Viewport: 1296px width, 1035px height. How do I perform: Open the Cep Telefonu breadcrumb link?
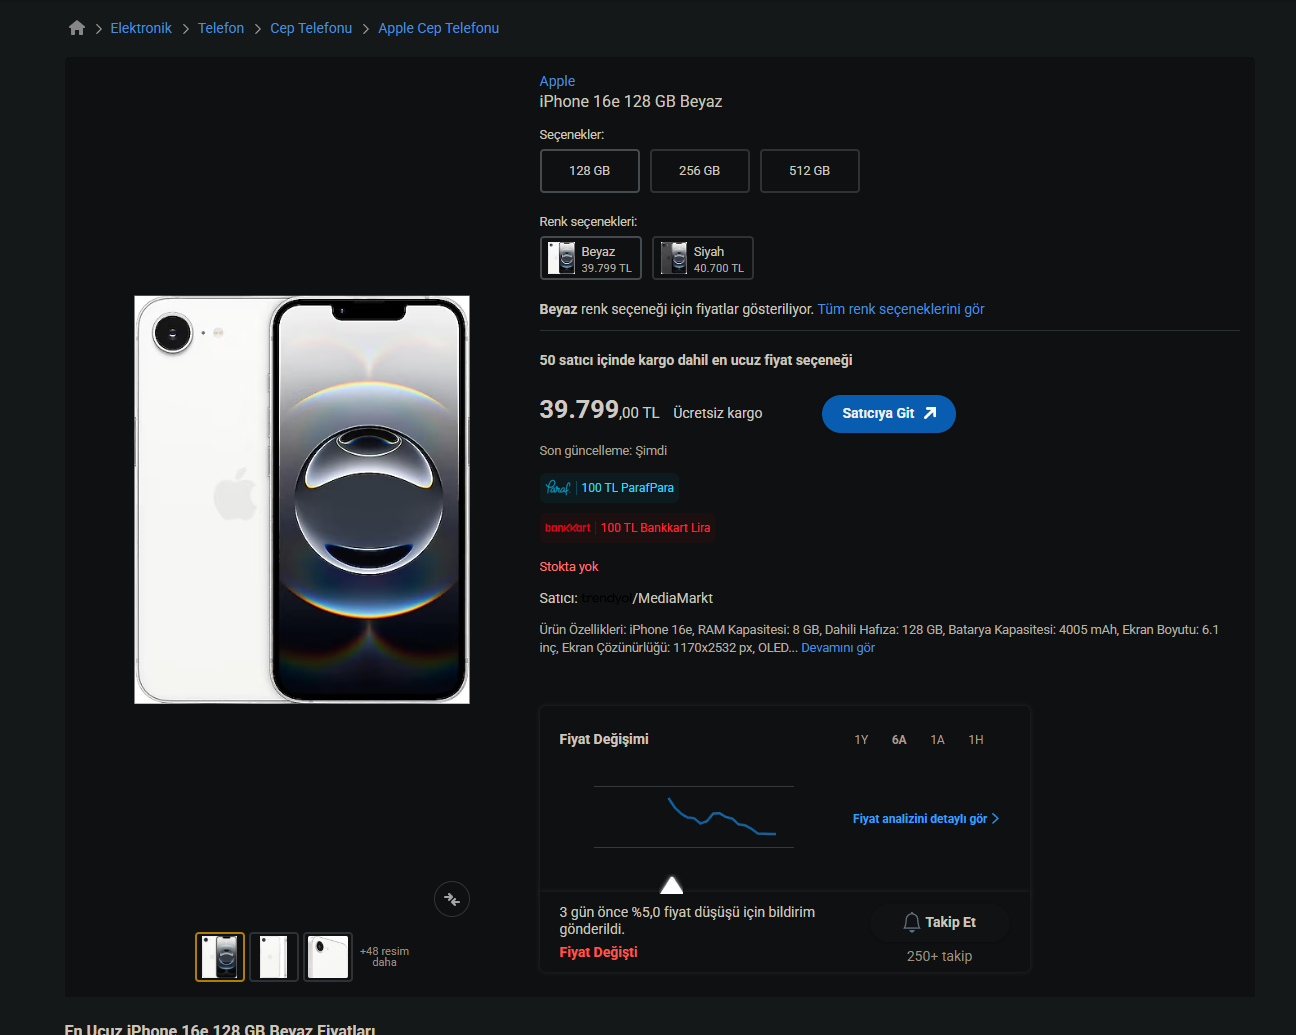tap(311, 28)
